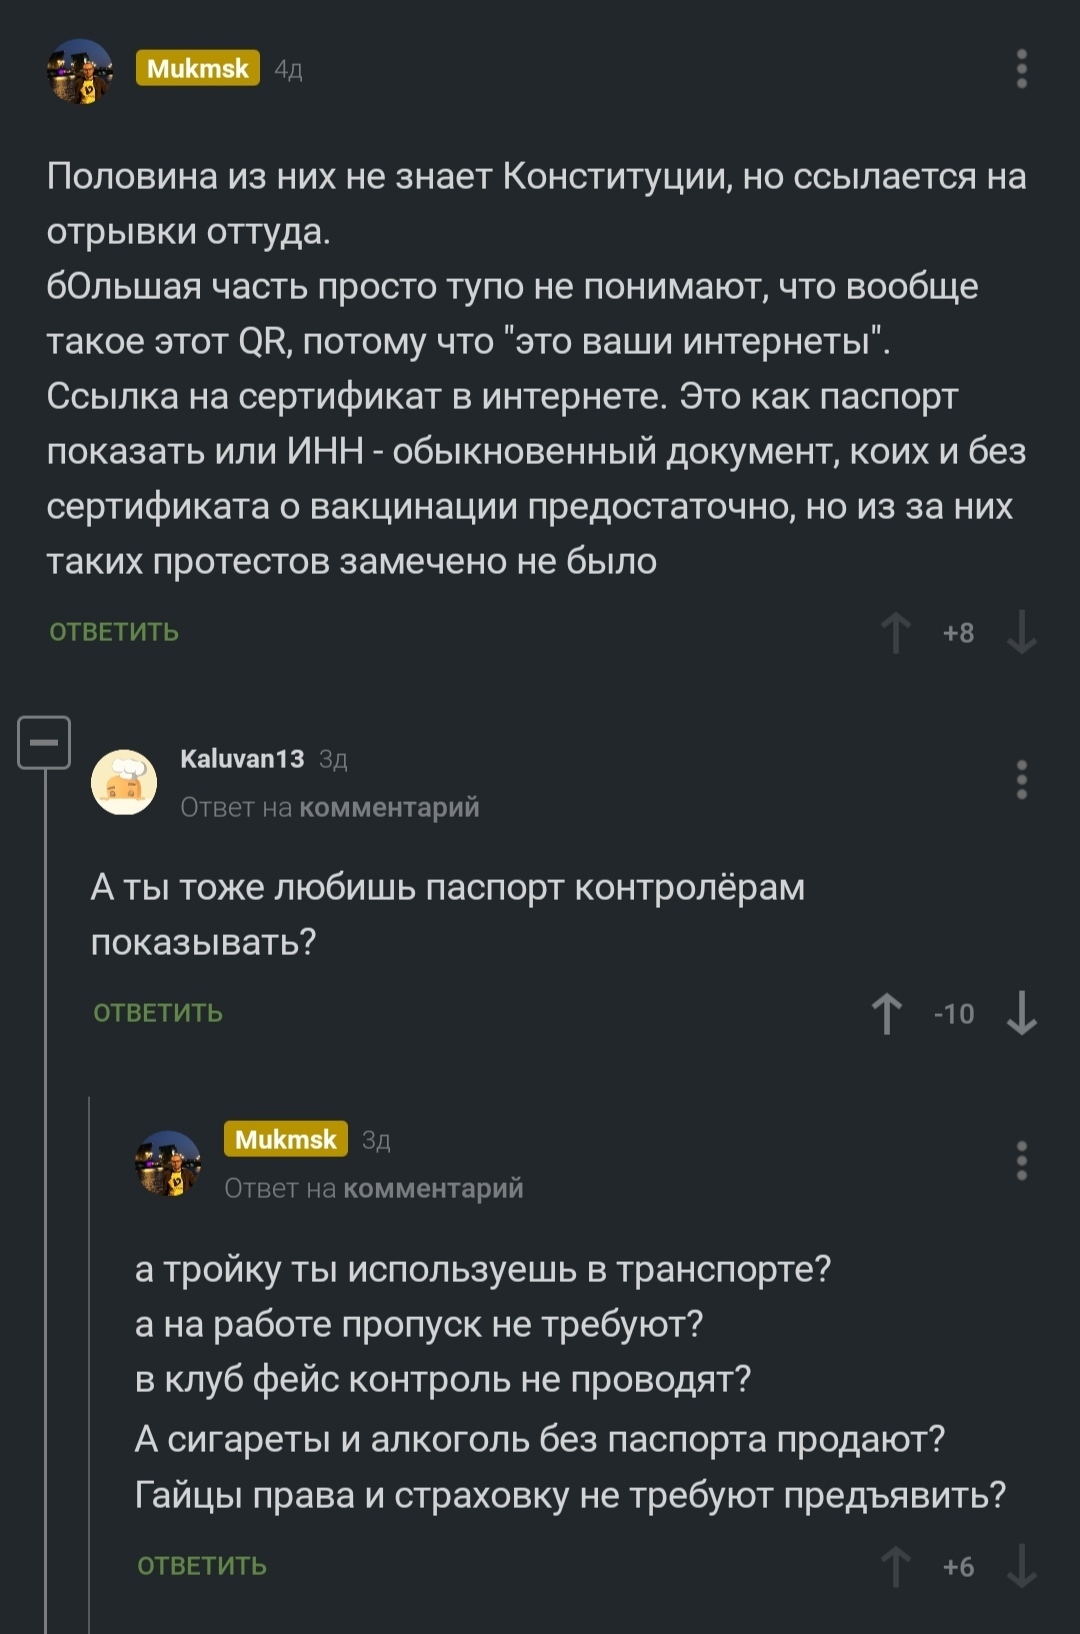Upvote the Kaluvan13 comment
This screenshot has width=1080, height=1634.
pyautogui.click(x=887, y=1013)
